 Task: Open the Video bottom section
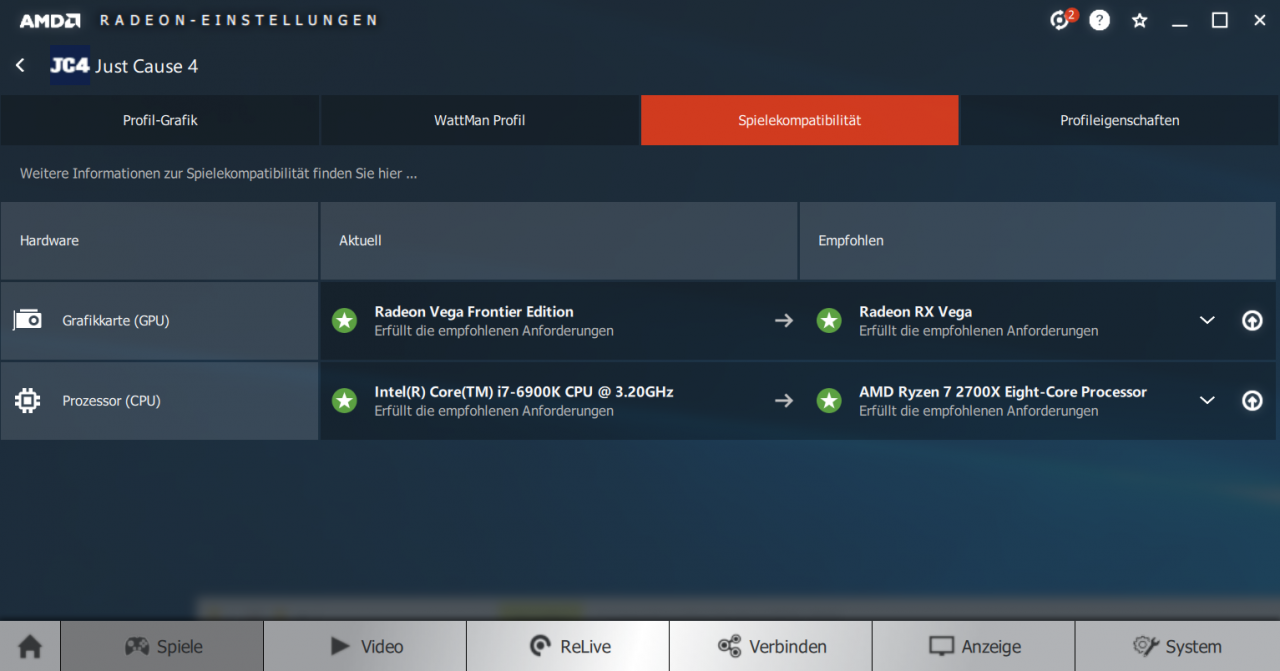365,646
